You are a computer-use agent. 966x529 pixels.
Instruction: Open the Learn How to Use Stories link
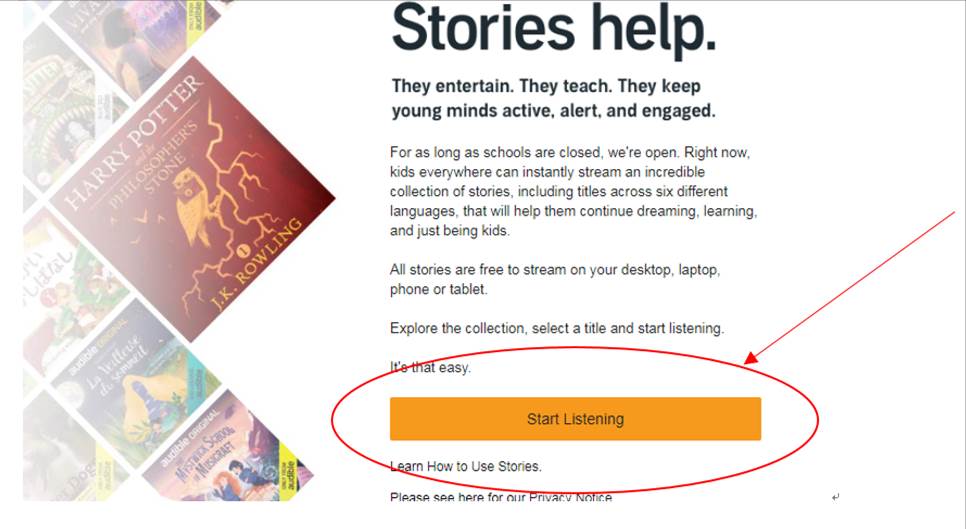[466, 466]
